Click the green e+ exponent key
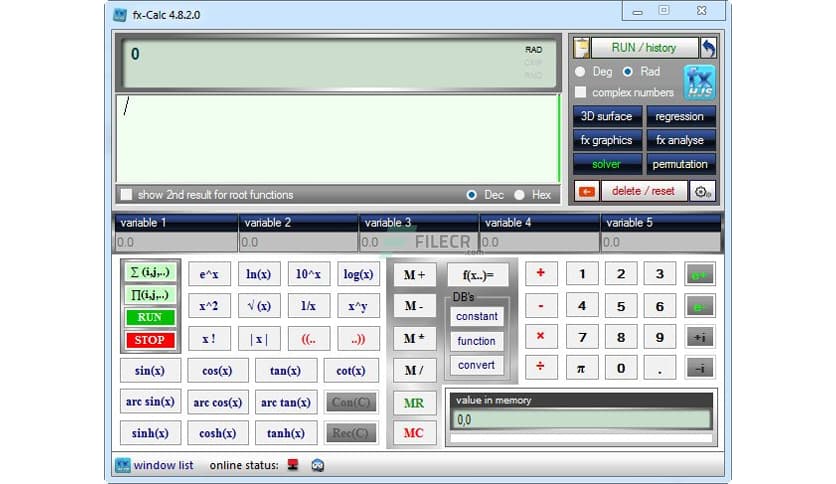 click(x=699, y=275)
